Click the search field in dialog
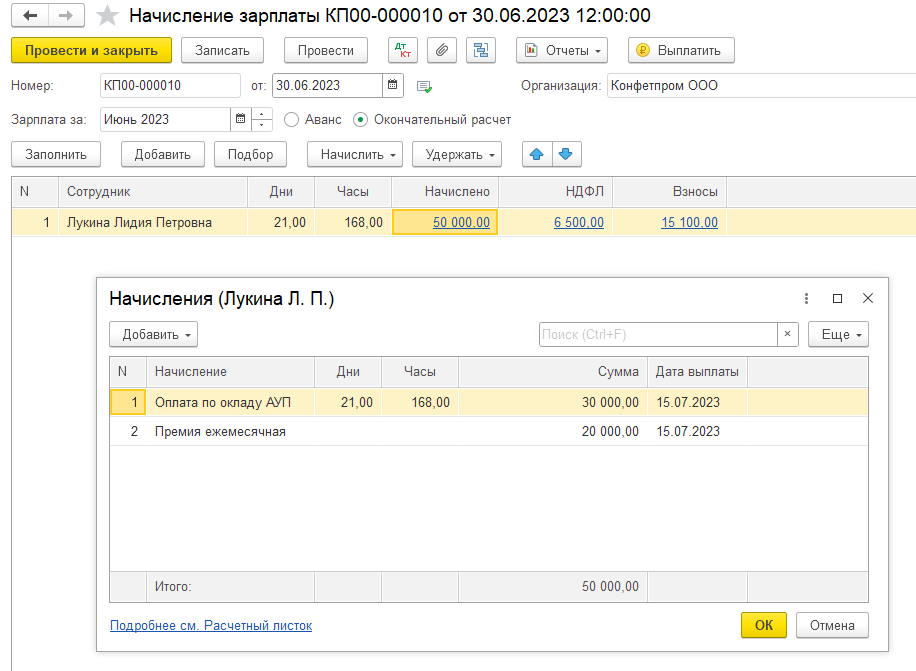 [657, 335]
